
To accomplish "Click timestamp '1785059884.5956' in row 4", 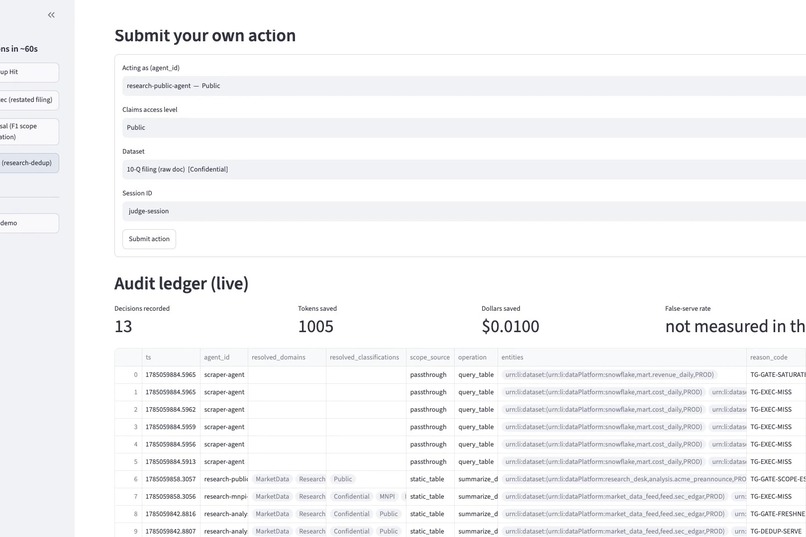I will (171, 445).
